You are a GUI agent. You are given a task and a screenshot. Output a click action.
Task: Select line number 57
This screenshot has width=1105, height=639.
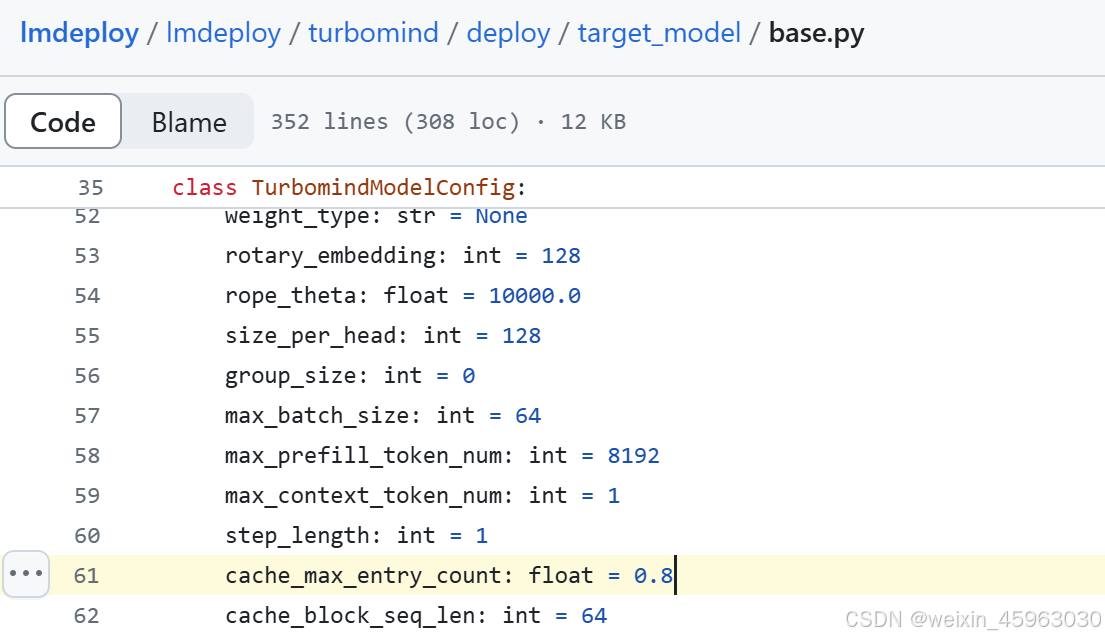(87, 416)
